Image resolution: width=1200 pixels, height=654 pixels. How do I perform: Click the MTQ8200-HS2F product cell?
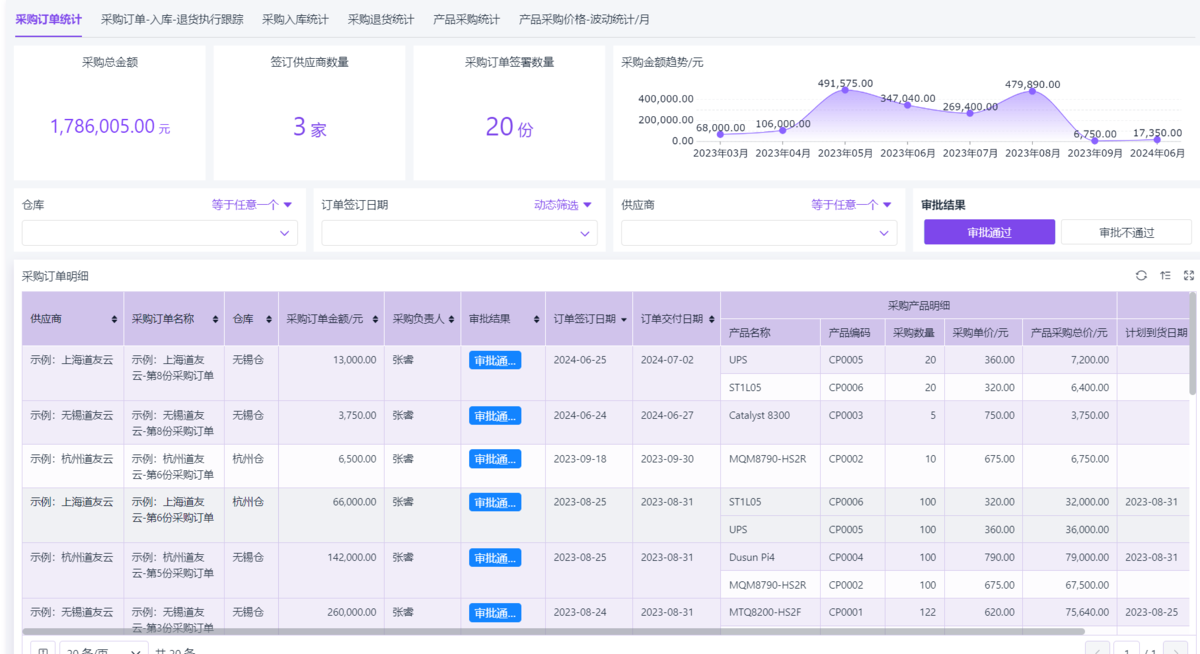[770, 611]
